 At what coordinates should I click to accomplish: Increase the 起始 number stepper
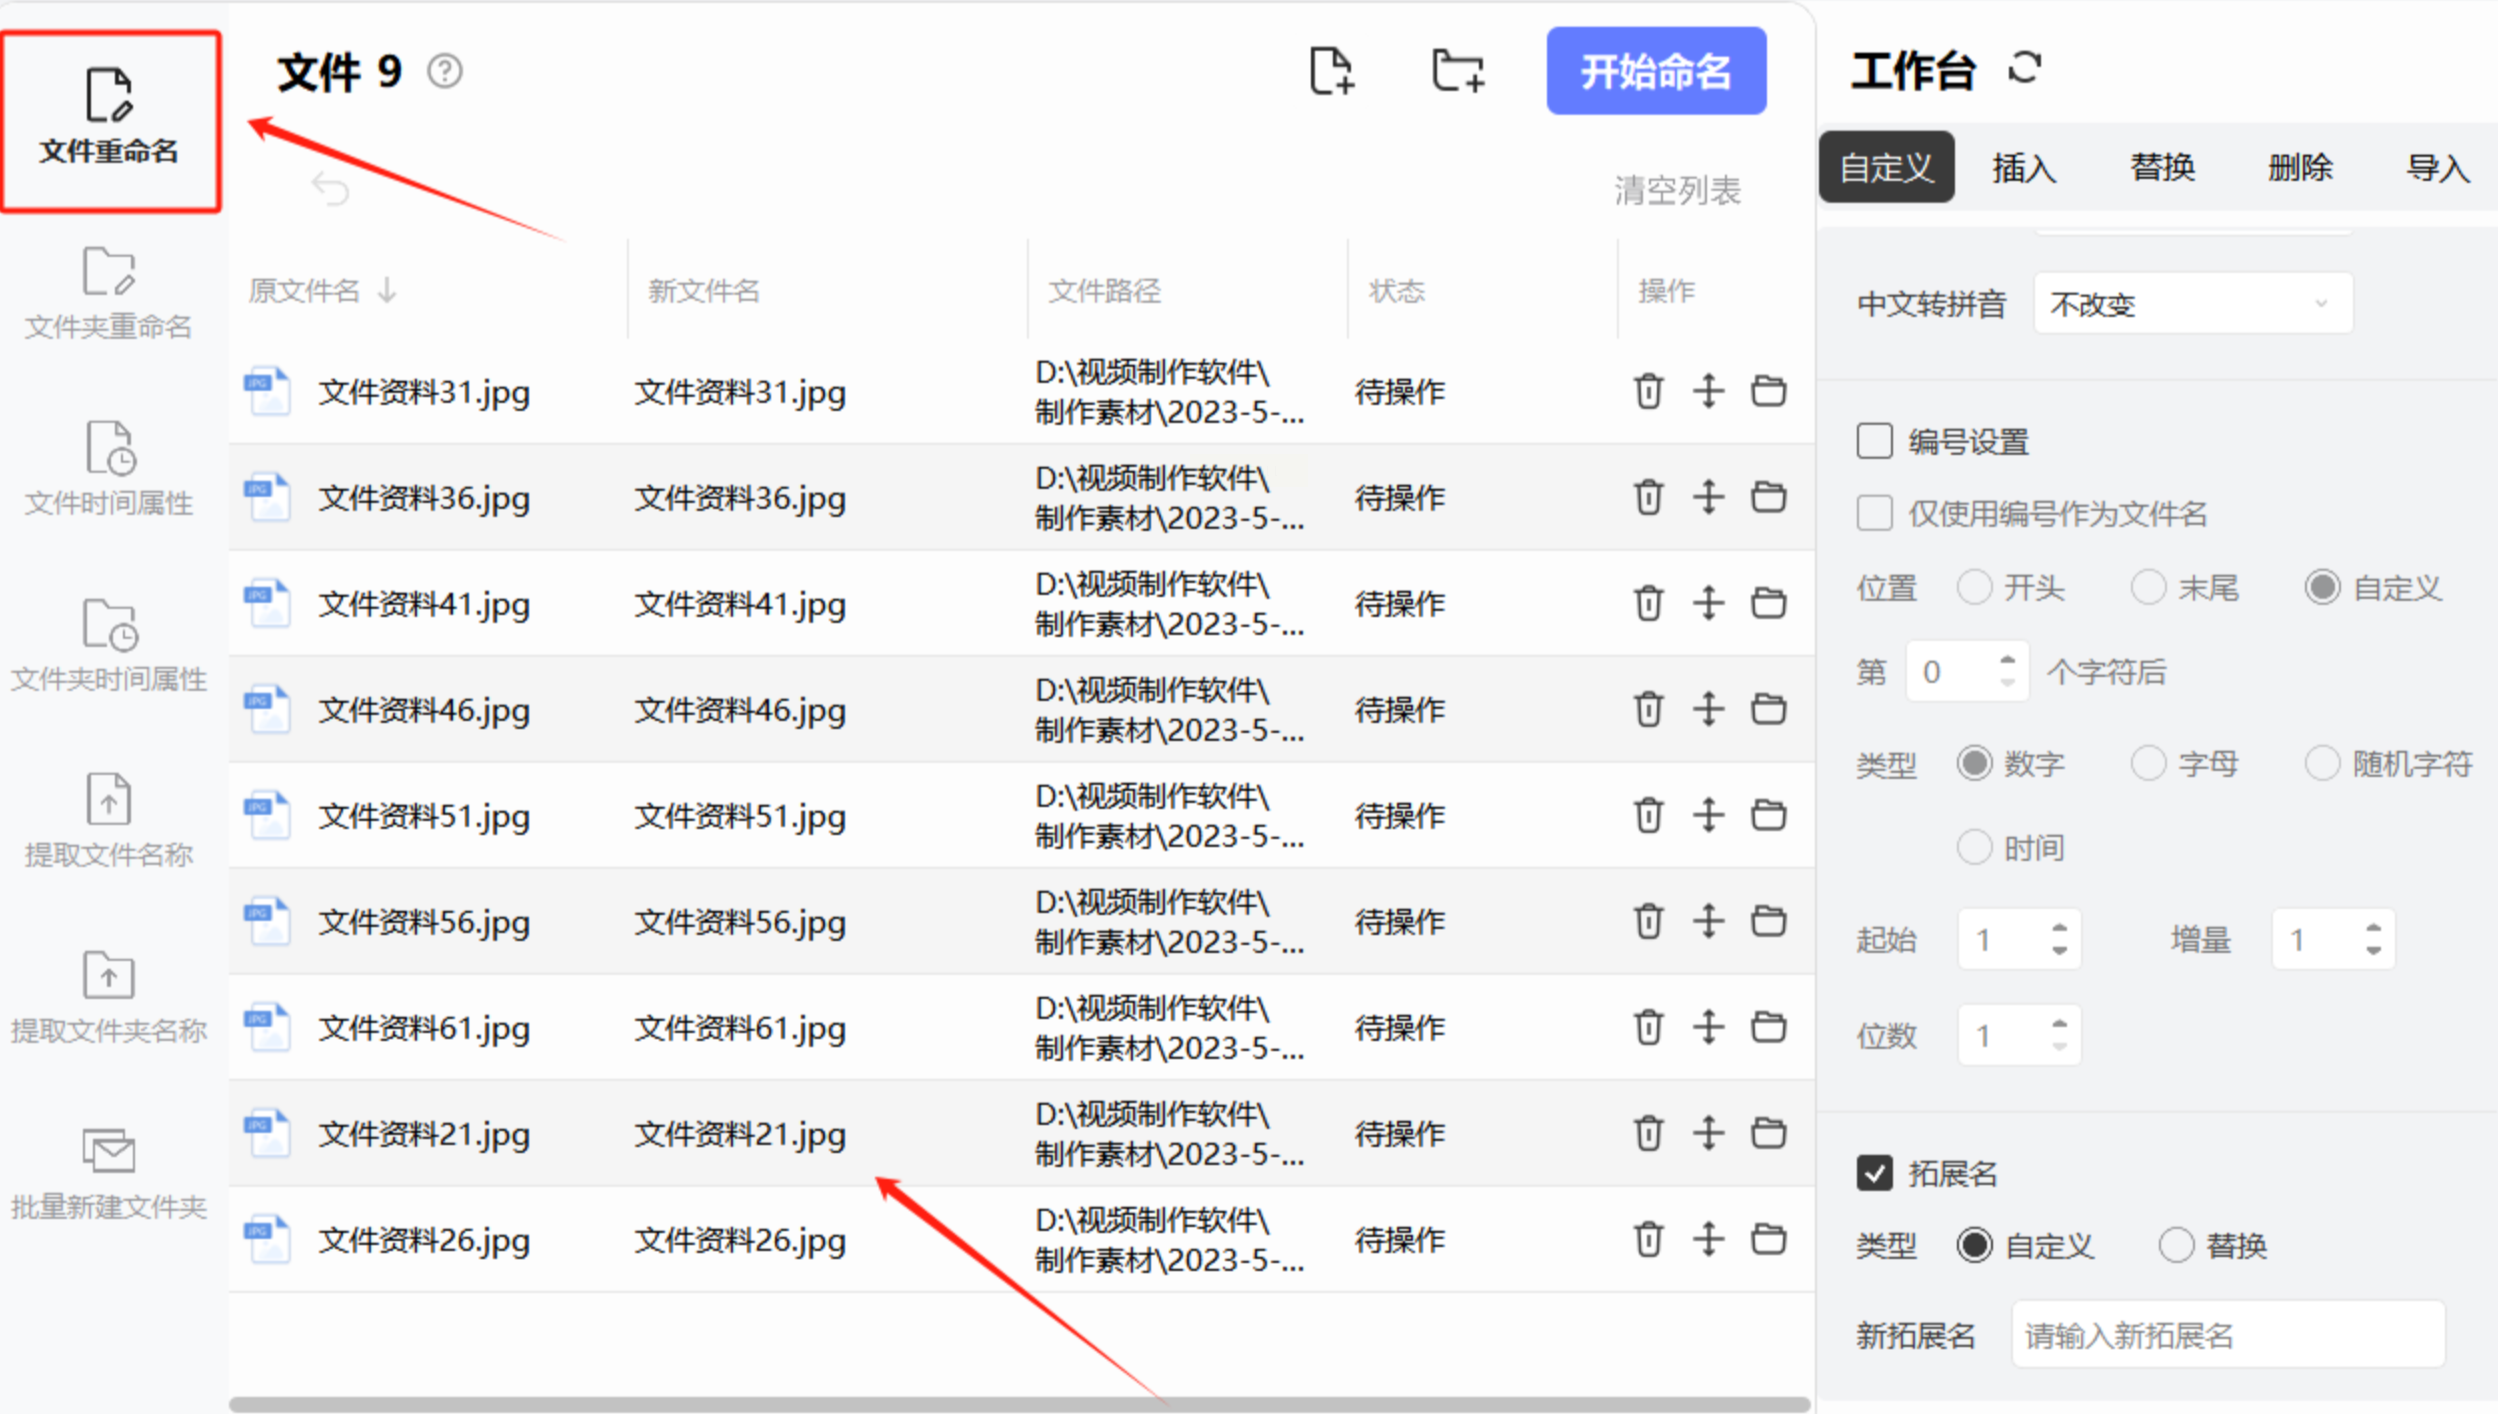pyautogui.click(x=2059, y=929)
